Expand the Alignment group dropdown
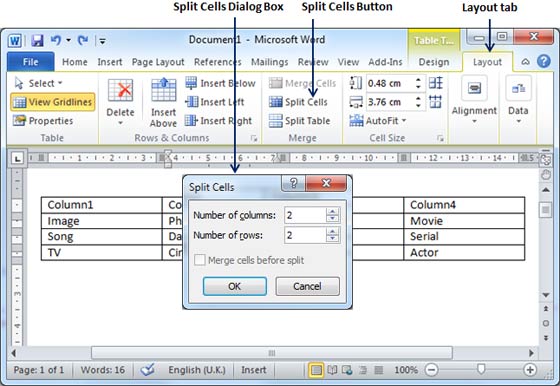560x386 pixels. 474,101
